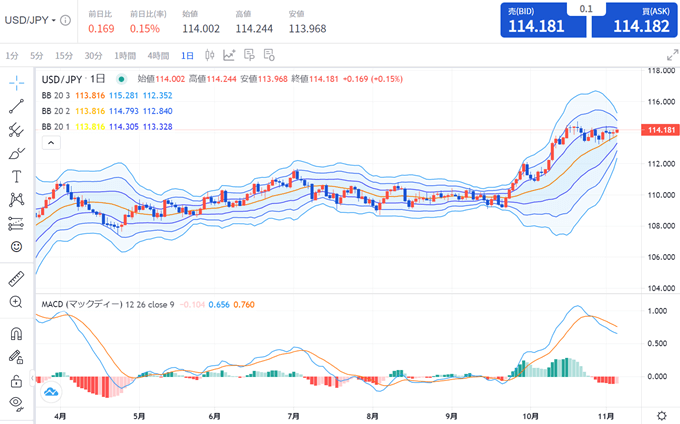Click the MACD indicator legend label
This screenshot has width=680, height=424.
(x=108, y=304)
